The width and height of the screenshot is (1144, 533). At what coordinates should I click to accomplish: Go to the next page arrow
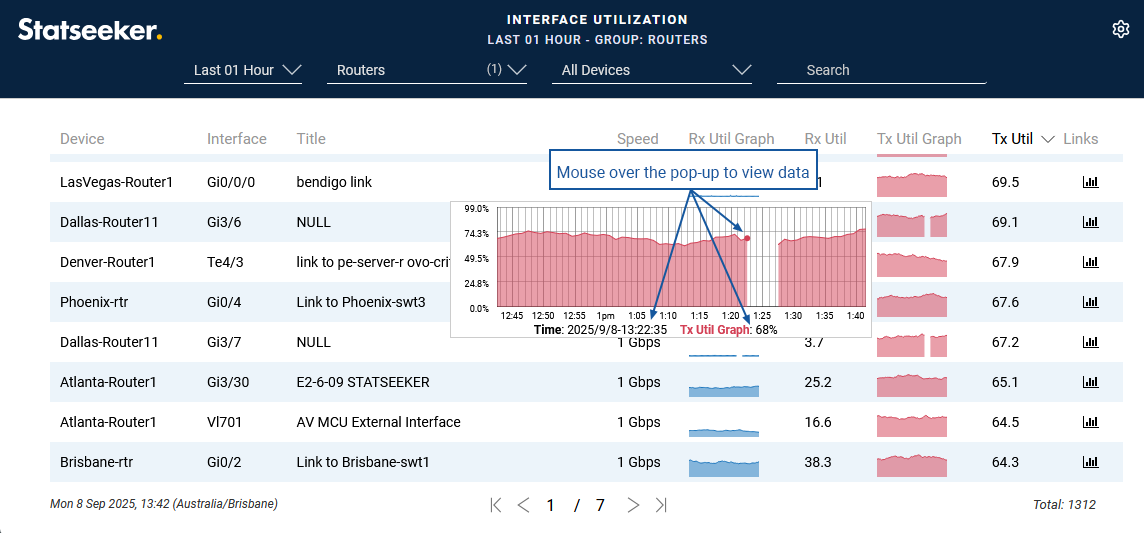click(632, 505)
